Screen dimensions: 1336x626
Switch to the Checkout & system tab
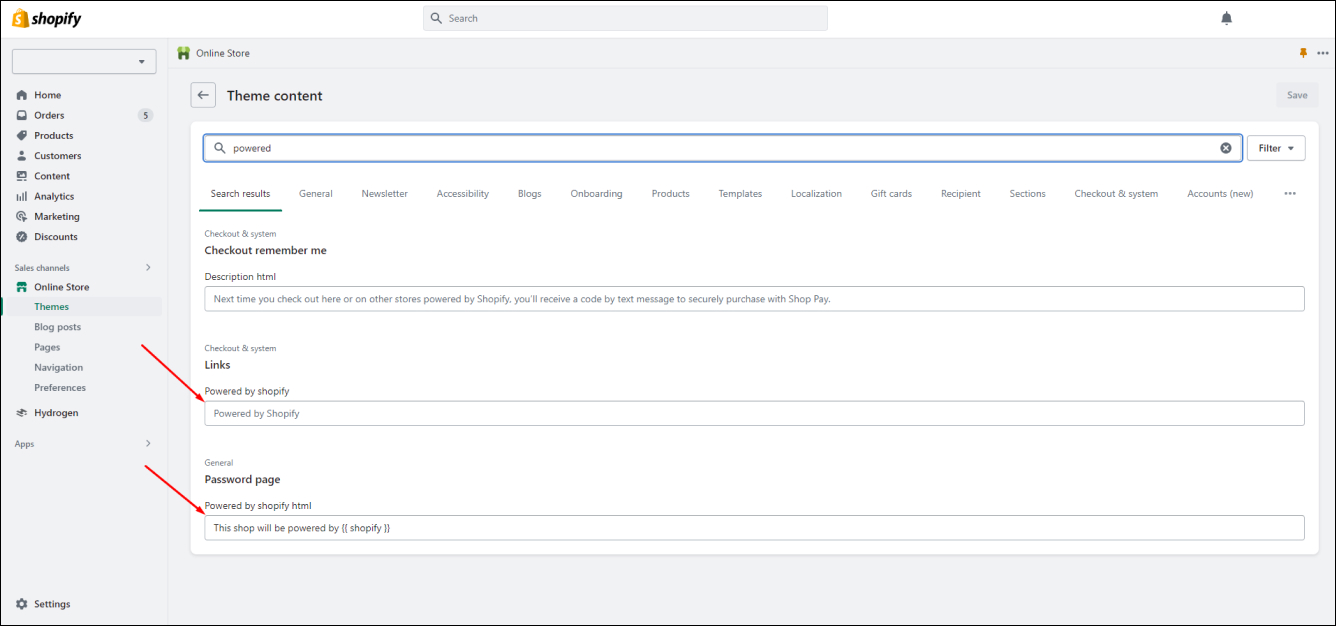pos(1116,194)
